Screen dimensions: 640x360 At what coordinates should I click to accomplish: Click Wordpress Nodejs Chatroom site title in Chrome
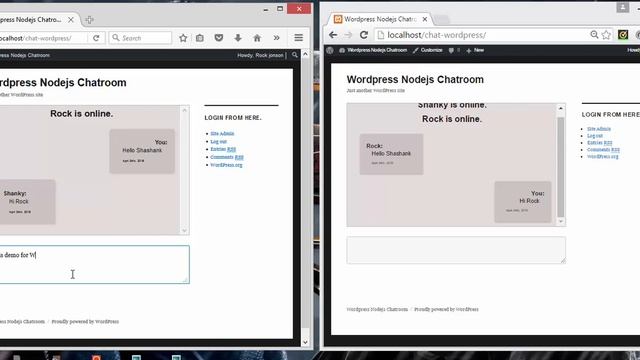coord(415,80)
